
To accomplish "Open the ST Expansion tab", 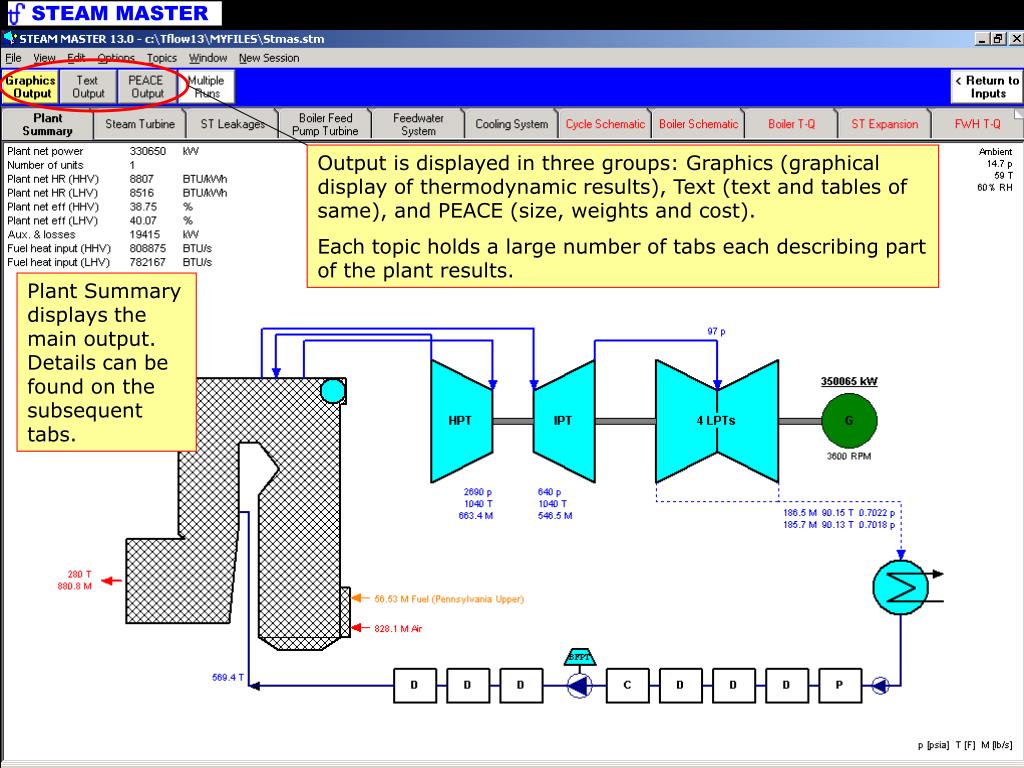I will [884, 123].
